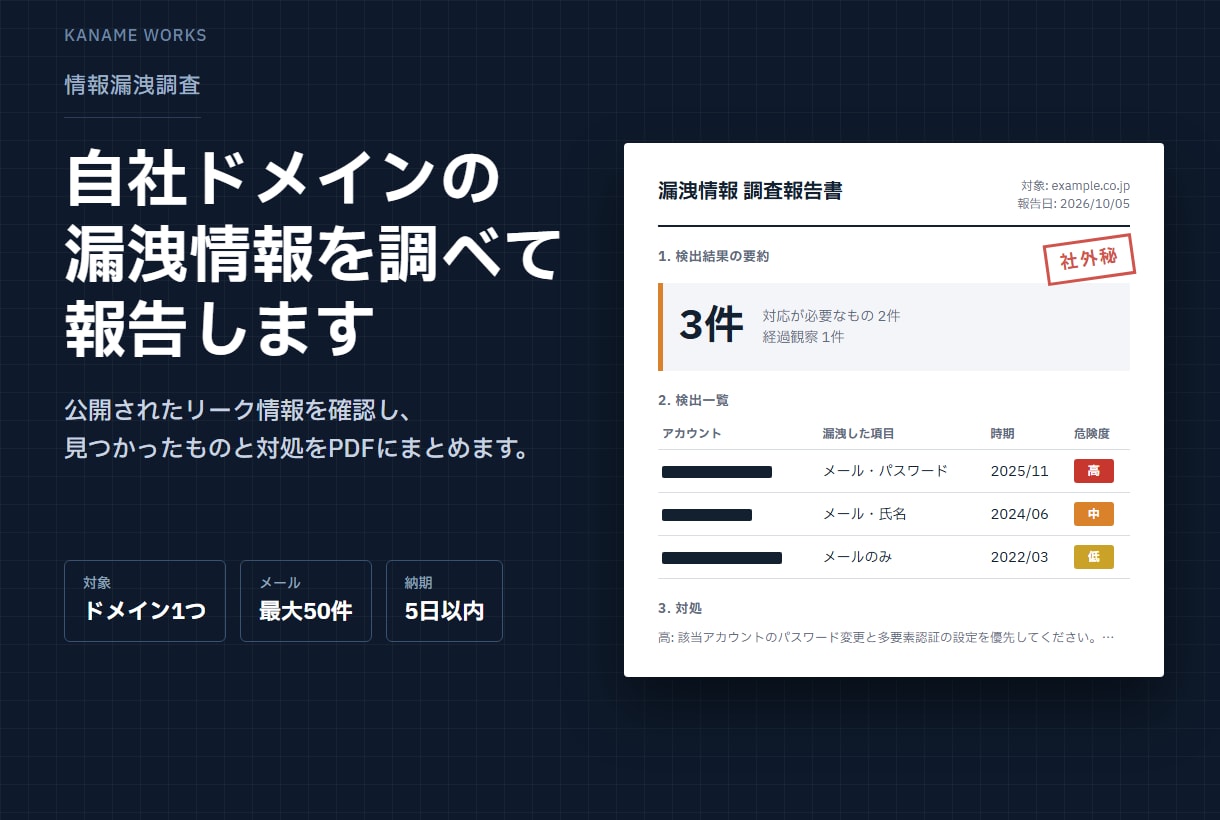Click the 2022/03 date cell
1220x820 pixels.
click(x=1020, y=557)
